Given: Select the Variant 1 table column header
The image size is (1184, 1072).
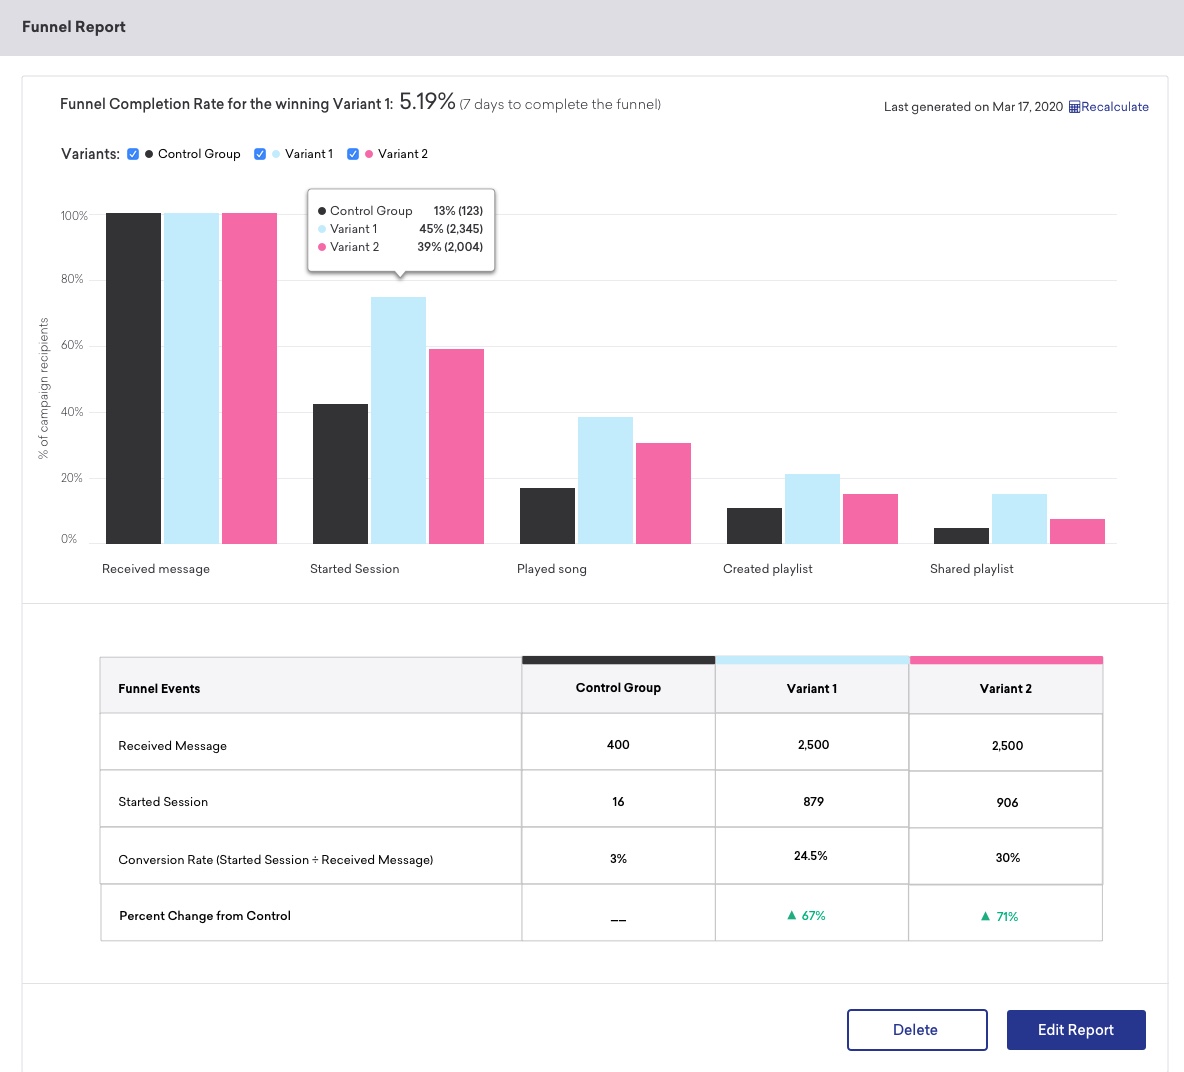Looking at the screenshot, I should click(x=812, y=688).
